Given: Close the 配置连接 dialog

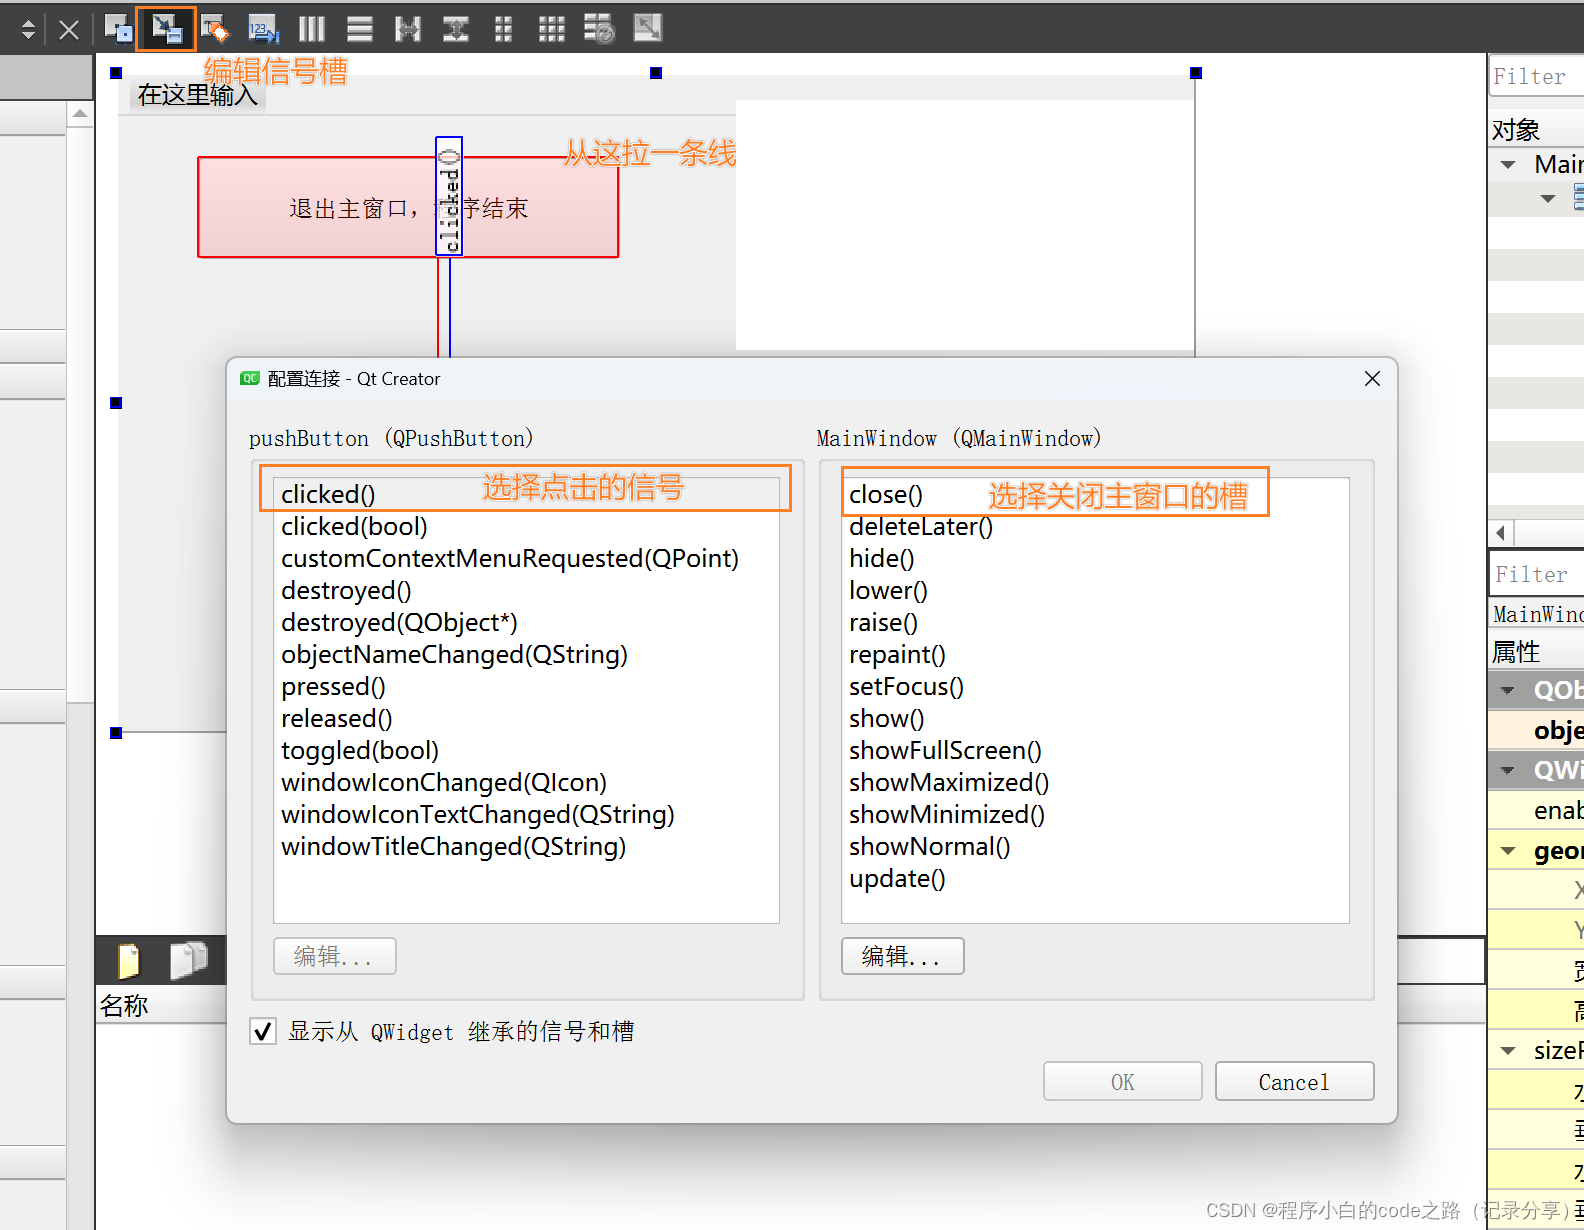Looking at the screenshot, I should [1372, 379].
